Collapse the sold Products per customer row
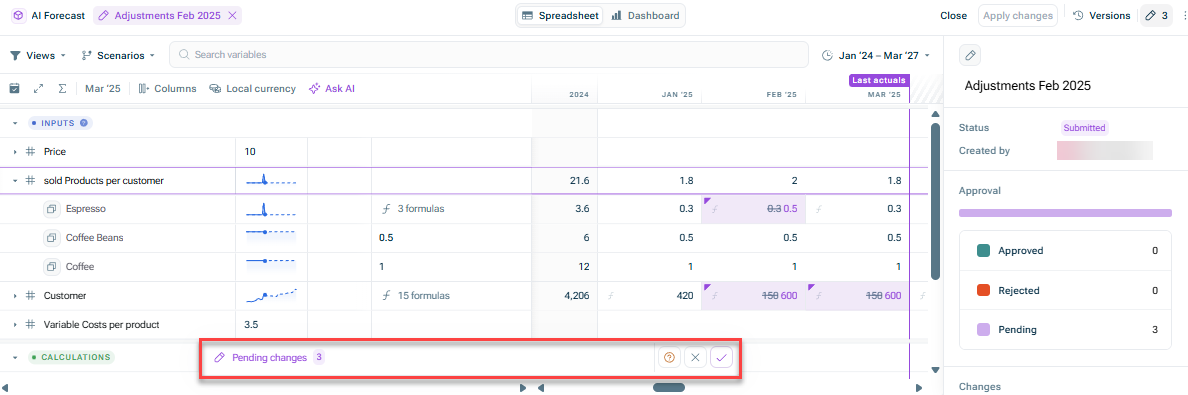 (14, 180)
